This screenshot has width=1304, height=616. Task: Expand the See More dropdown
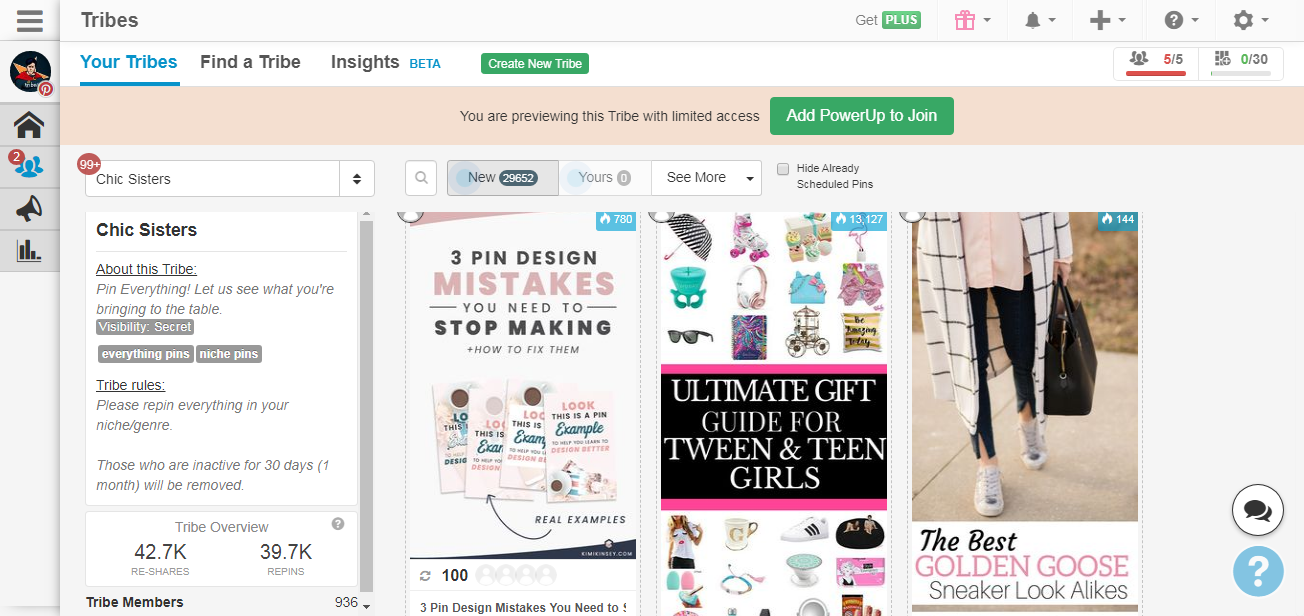click(706, 178)
